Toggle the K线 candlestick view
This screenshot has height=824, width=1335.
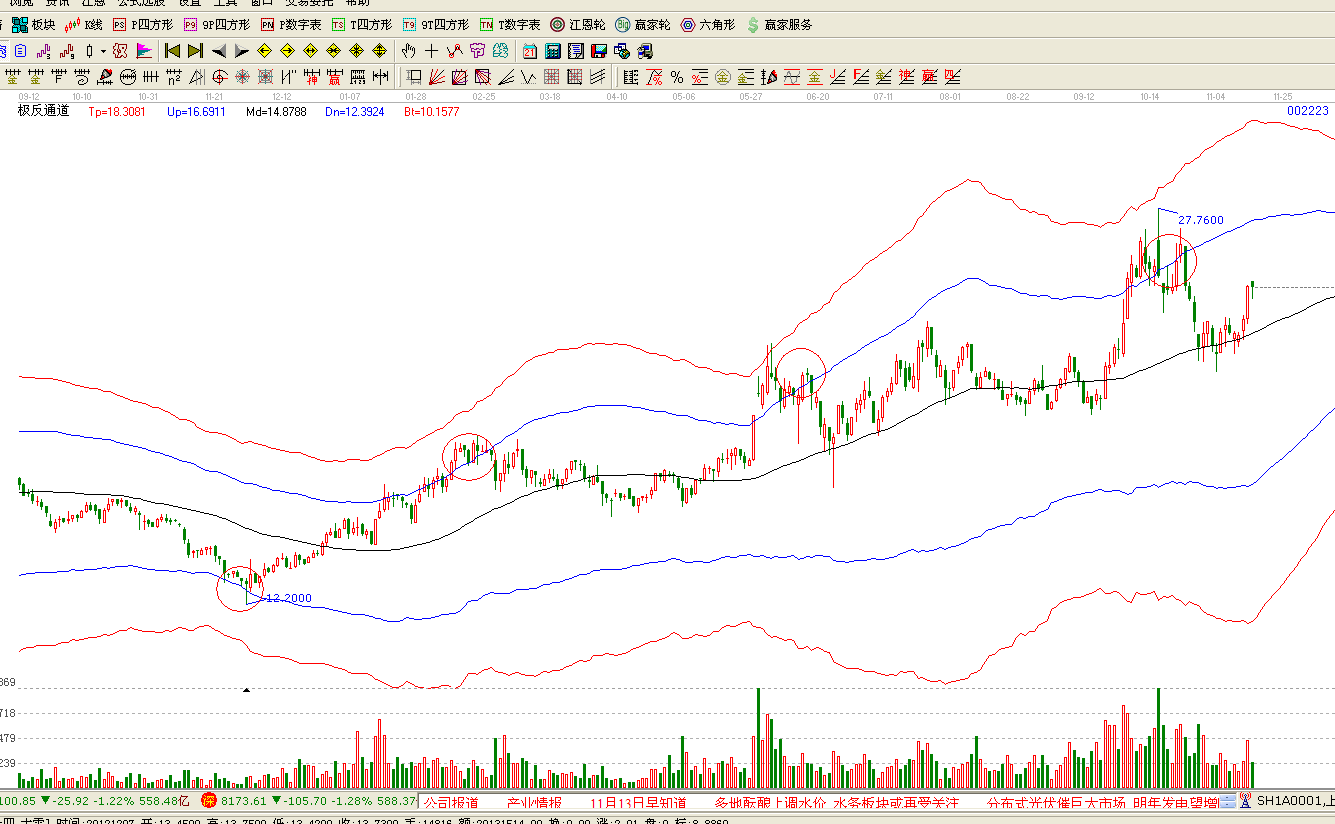tap(84, 24)
